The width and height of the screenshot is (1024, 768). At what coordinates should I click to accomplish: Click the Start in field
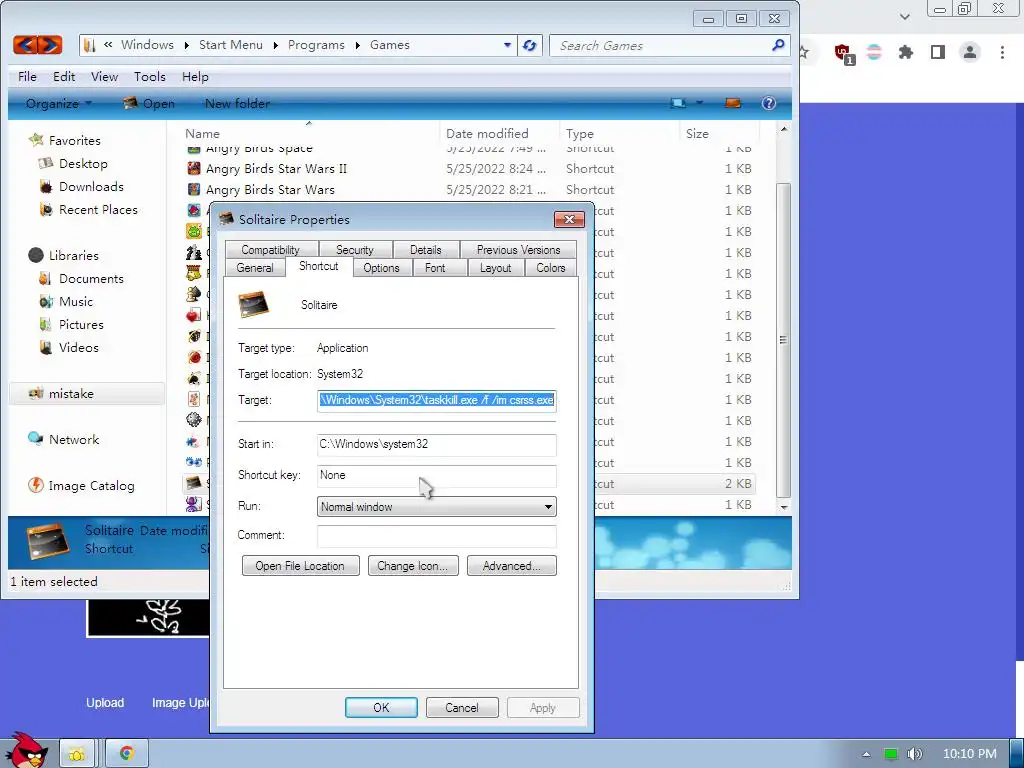tap(437, 444)
